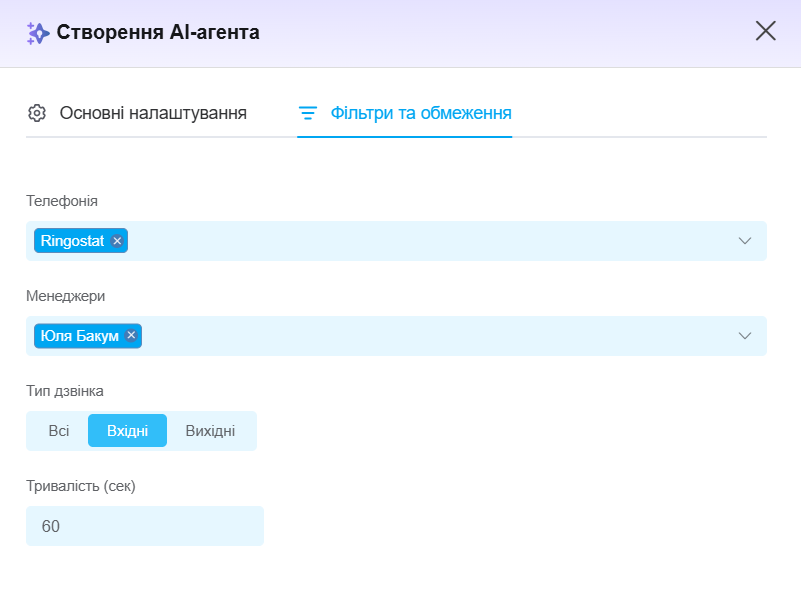Click the Ringostat chip label

tap(72, 241)
